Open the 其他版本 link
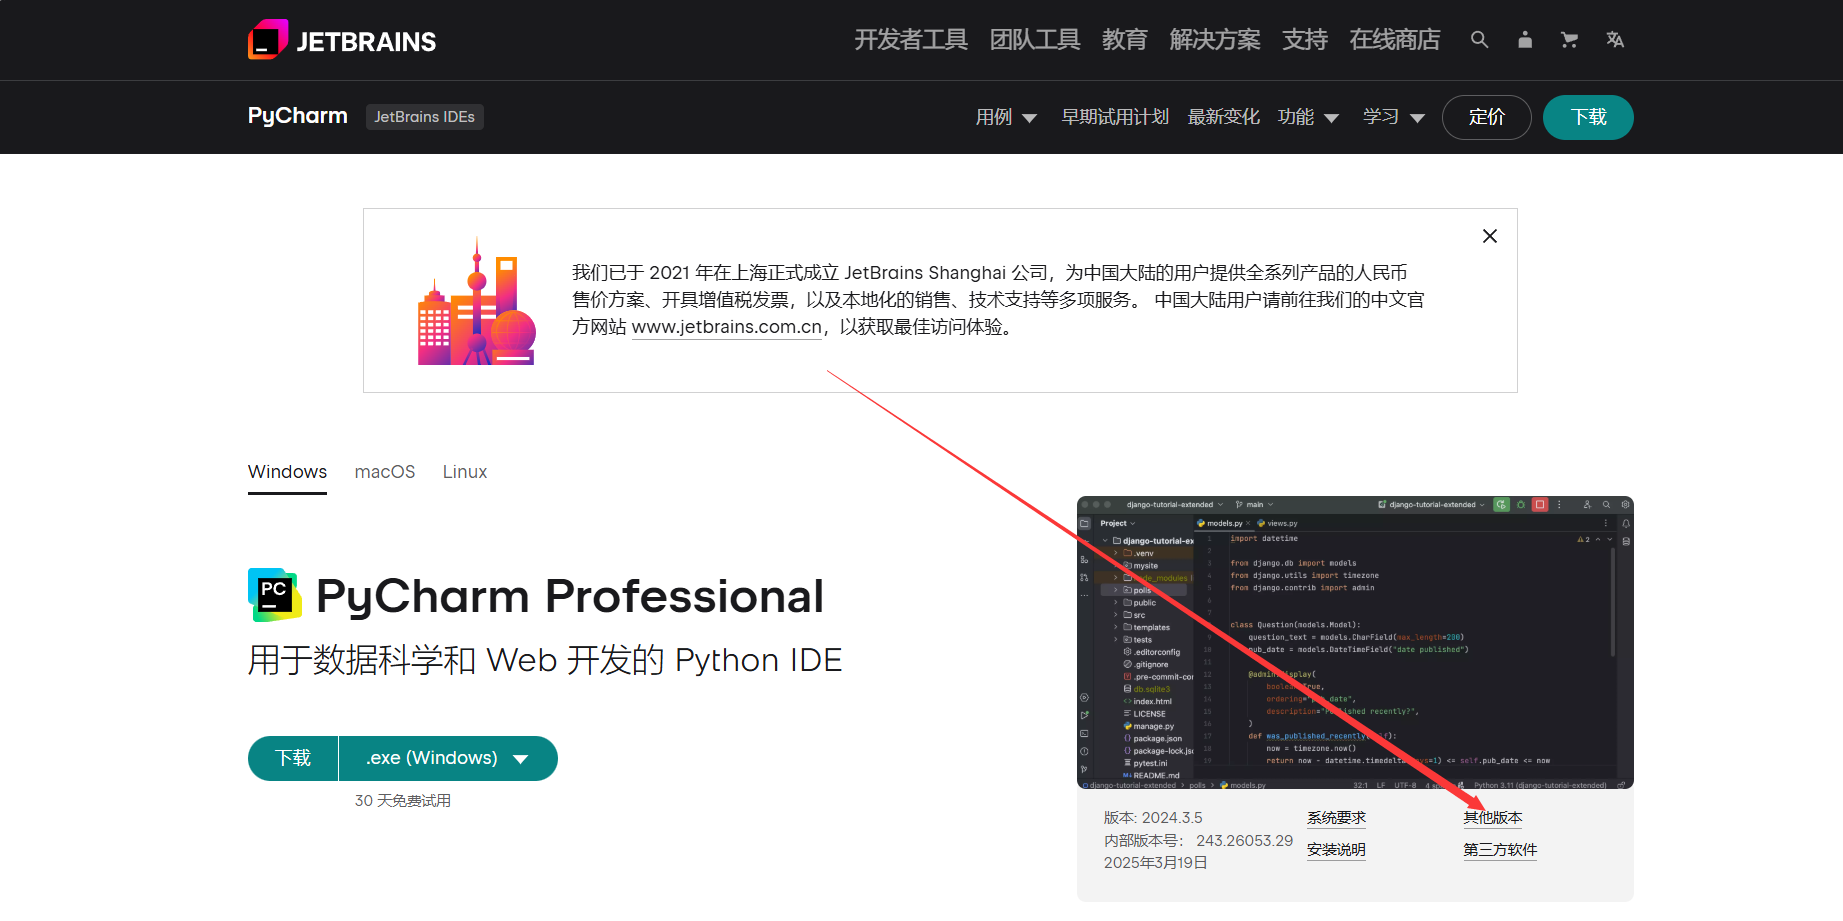This screenshot has height=921, width=1843. tap(1492, 818)
